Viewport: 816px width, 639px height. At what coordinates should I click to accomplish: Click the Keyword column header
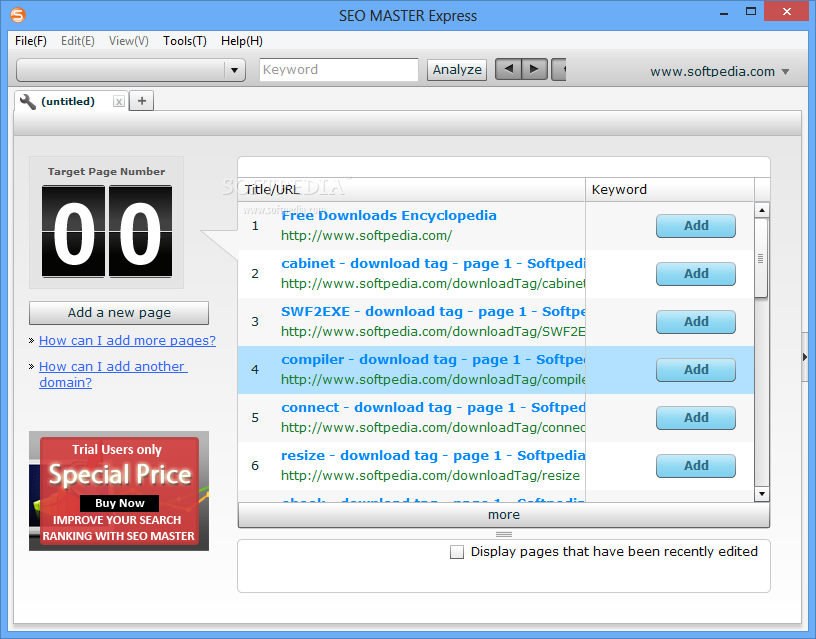670,189
